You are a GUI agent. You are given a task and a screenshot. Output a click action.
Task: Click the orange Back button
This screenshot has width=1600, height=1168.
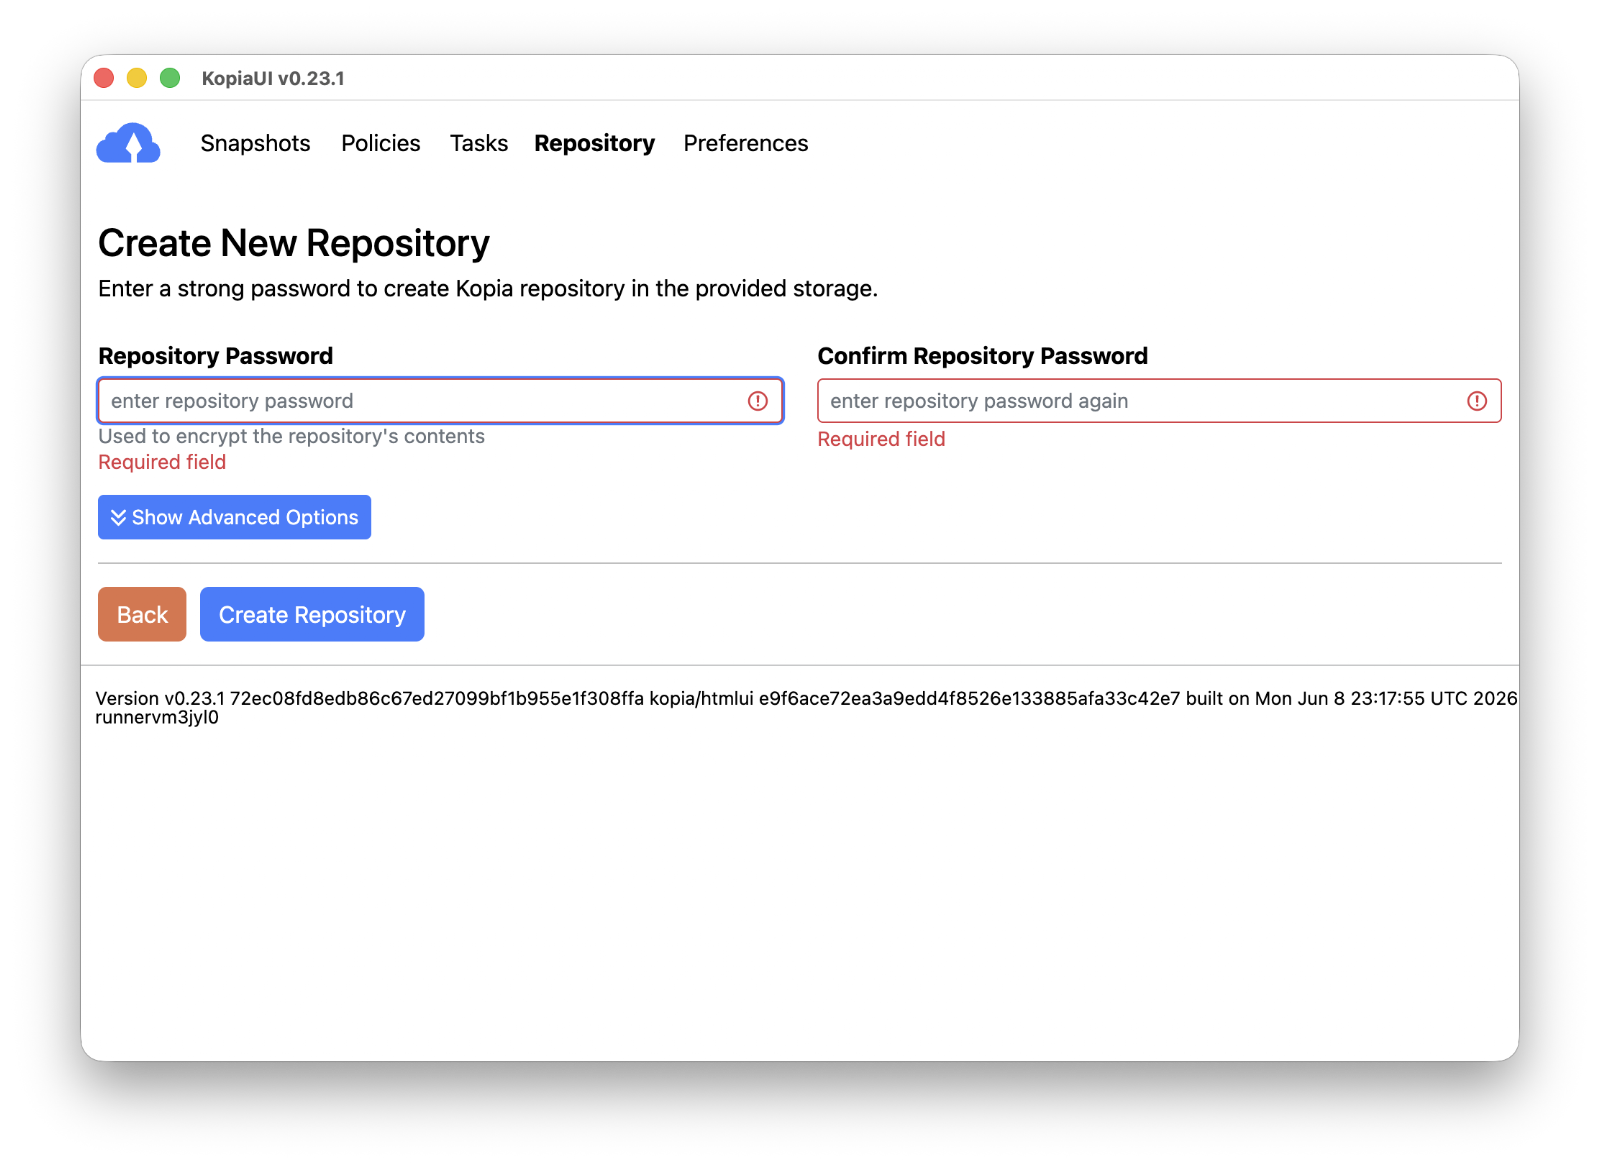[142, 614]
